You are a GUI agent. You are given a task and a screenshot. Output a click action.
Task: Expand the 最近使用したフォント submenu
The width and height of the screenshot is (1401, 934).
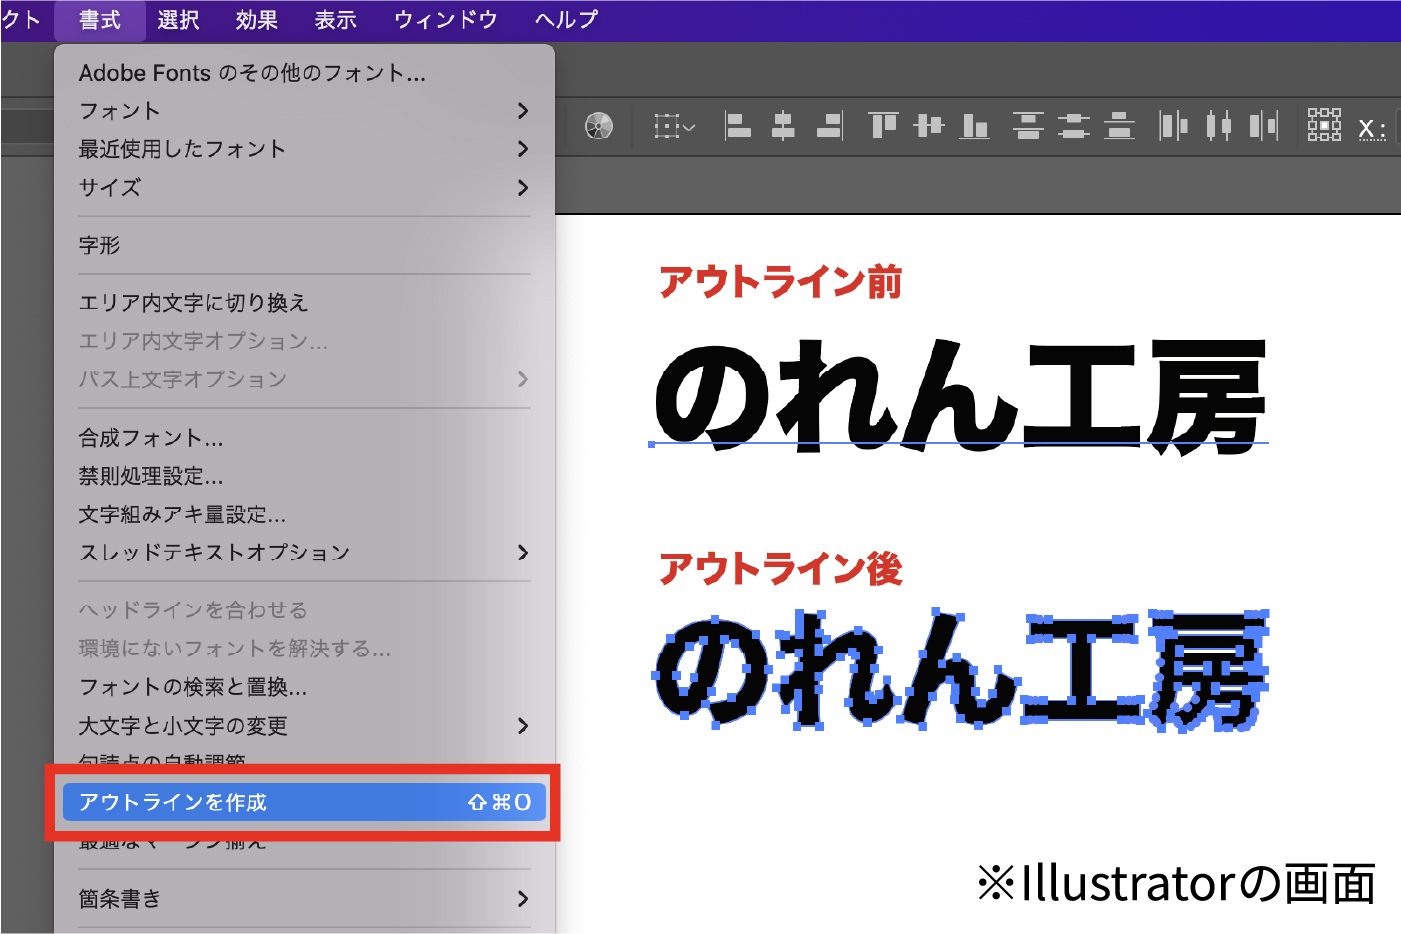pos(304,149)
